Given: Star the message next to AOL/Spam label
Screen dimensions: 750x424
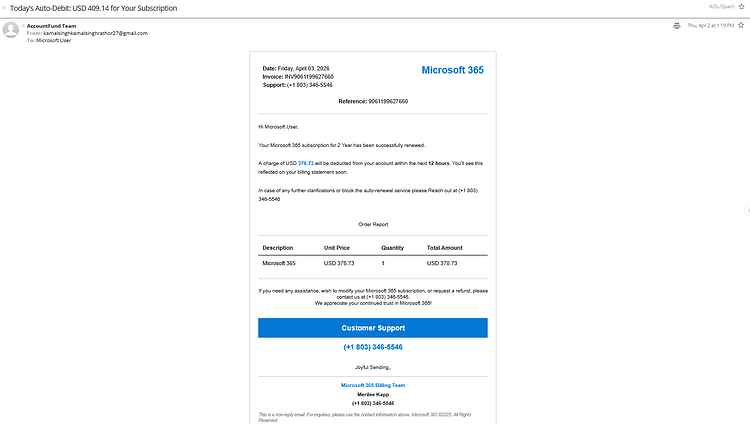Looking at the screenshot, I should click(x=741, y=6).
